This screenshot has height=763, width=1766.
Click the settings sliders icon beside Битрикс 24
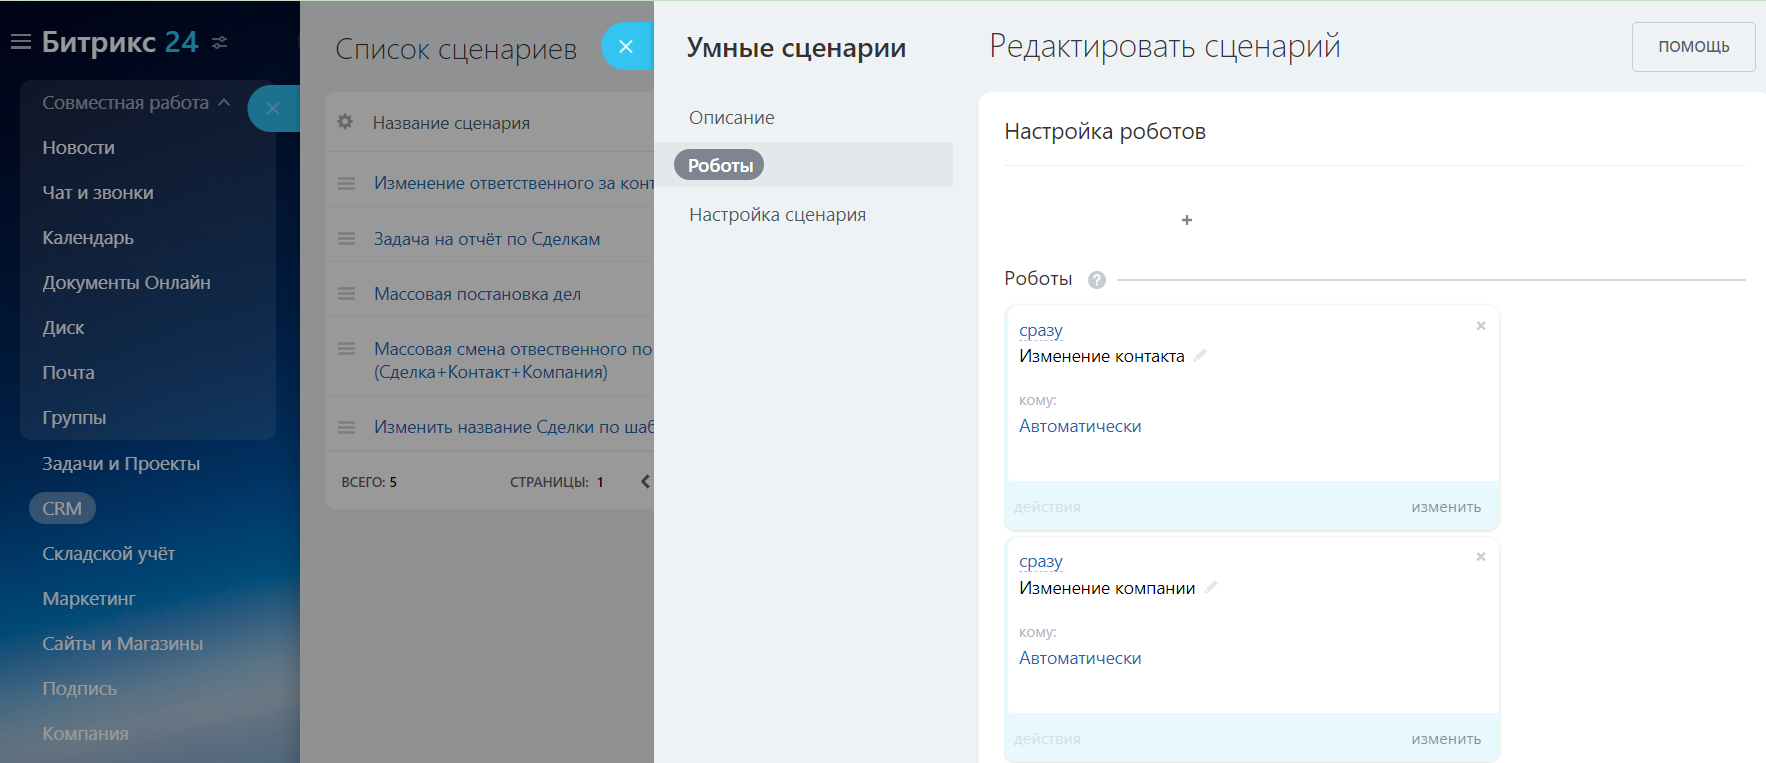point(220,42)
